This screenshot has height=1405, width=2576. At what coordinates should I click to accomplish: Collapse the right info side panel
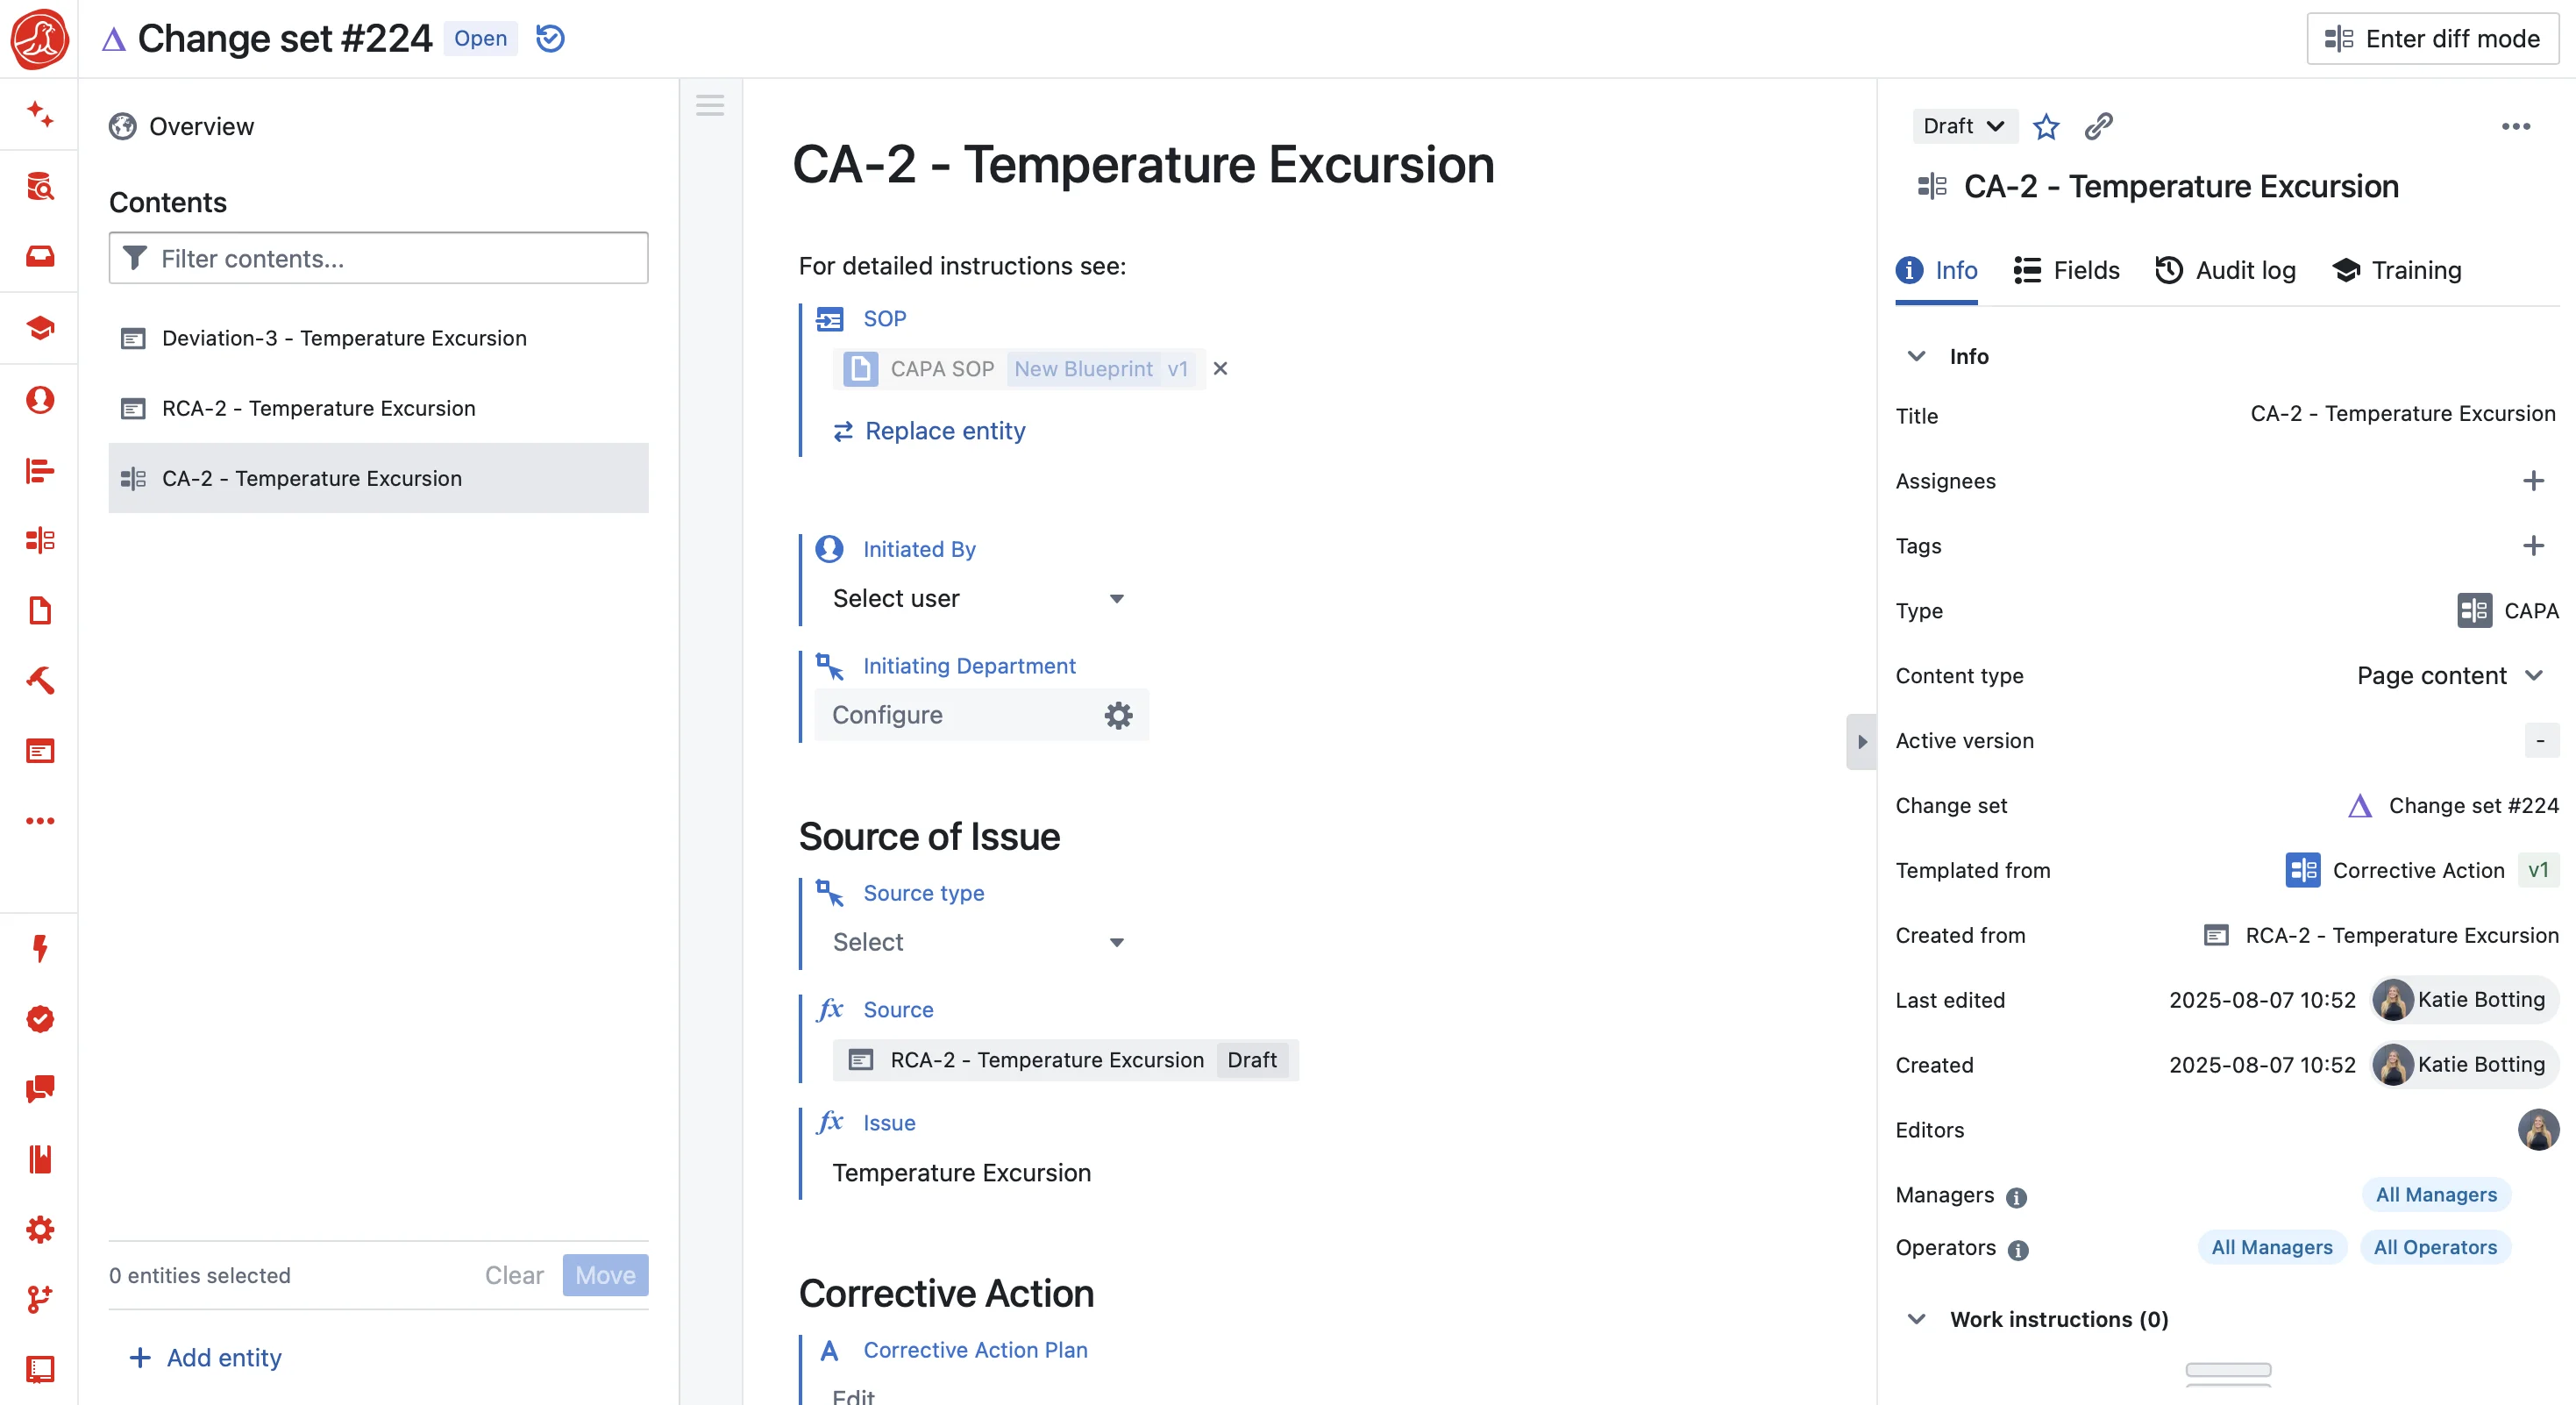click(x=1861, y=742)
